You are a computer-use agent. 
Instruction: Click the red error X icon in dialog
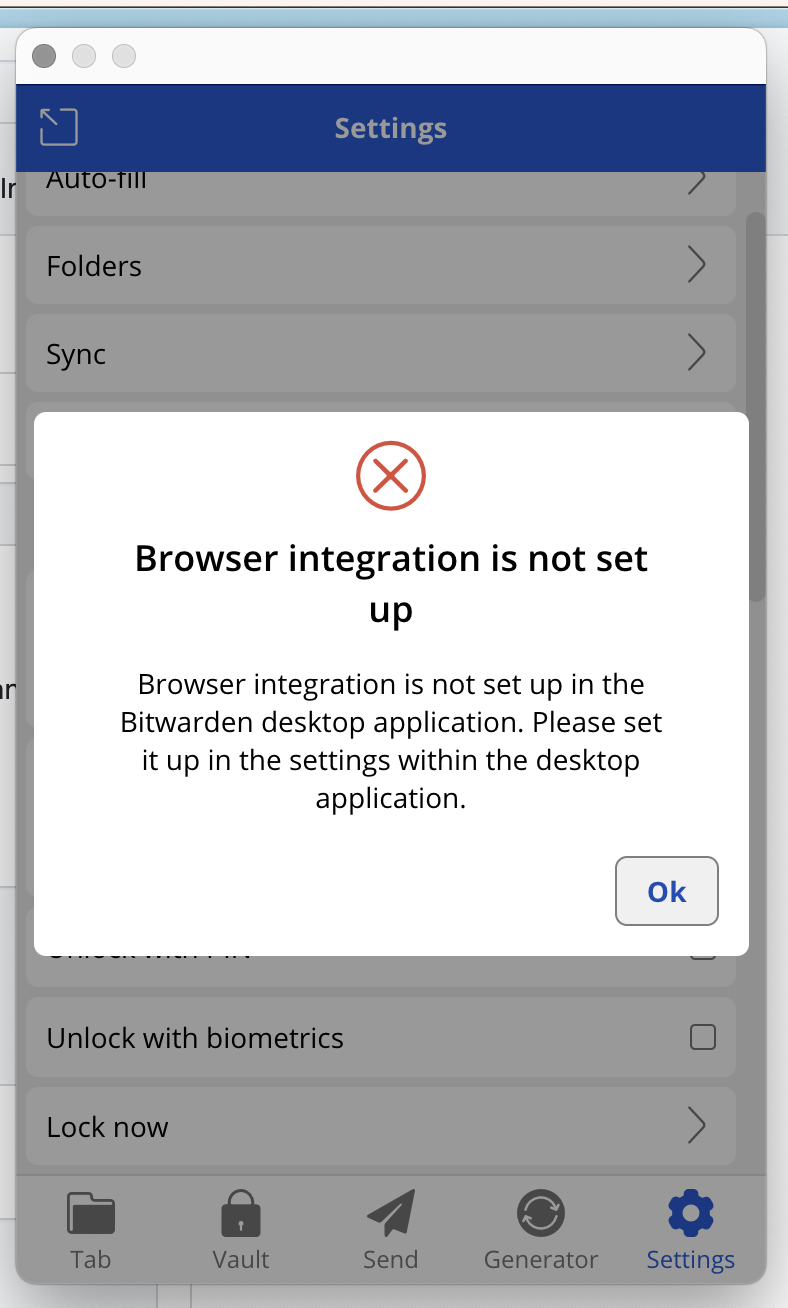pyautogui.click(x=391, y=476)
